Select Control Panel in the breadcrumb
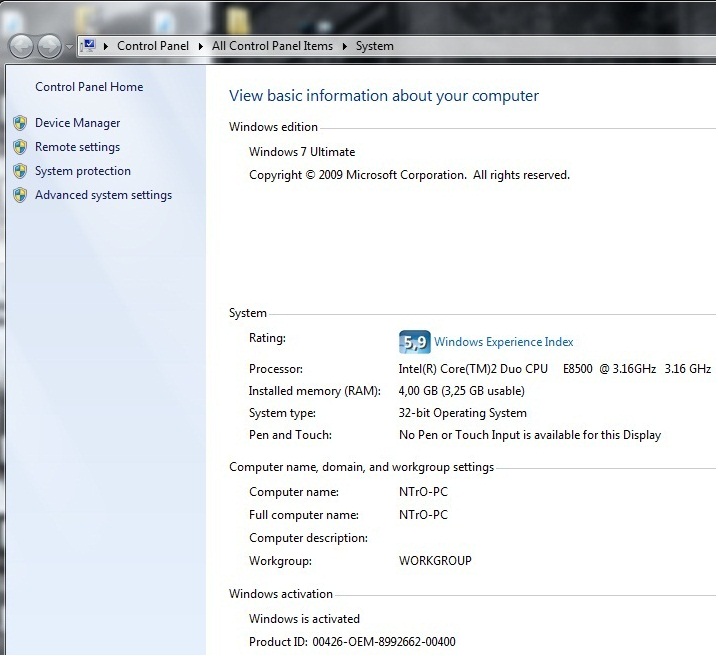 (153, 46)
